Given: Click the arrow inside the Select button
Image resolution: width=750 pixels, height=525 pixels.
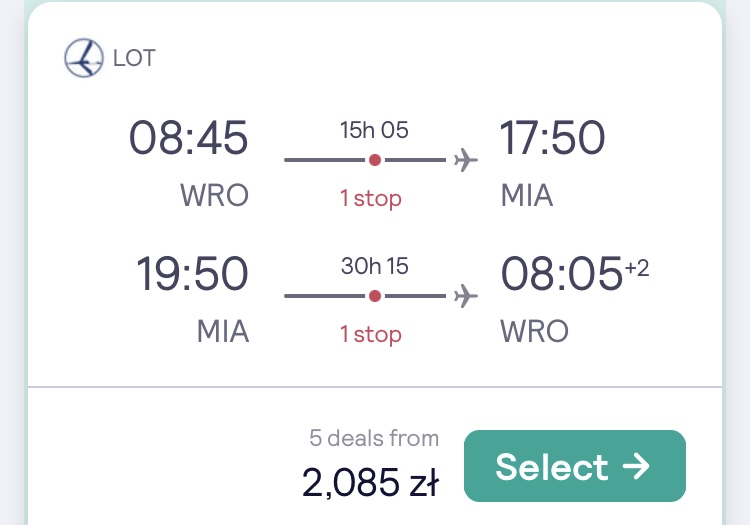Looking at the screenshot, I should (x=636, y=466).
